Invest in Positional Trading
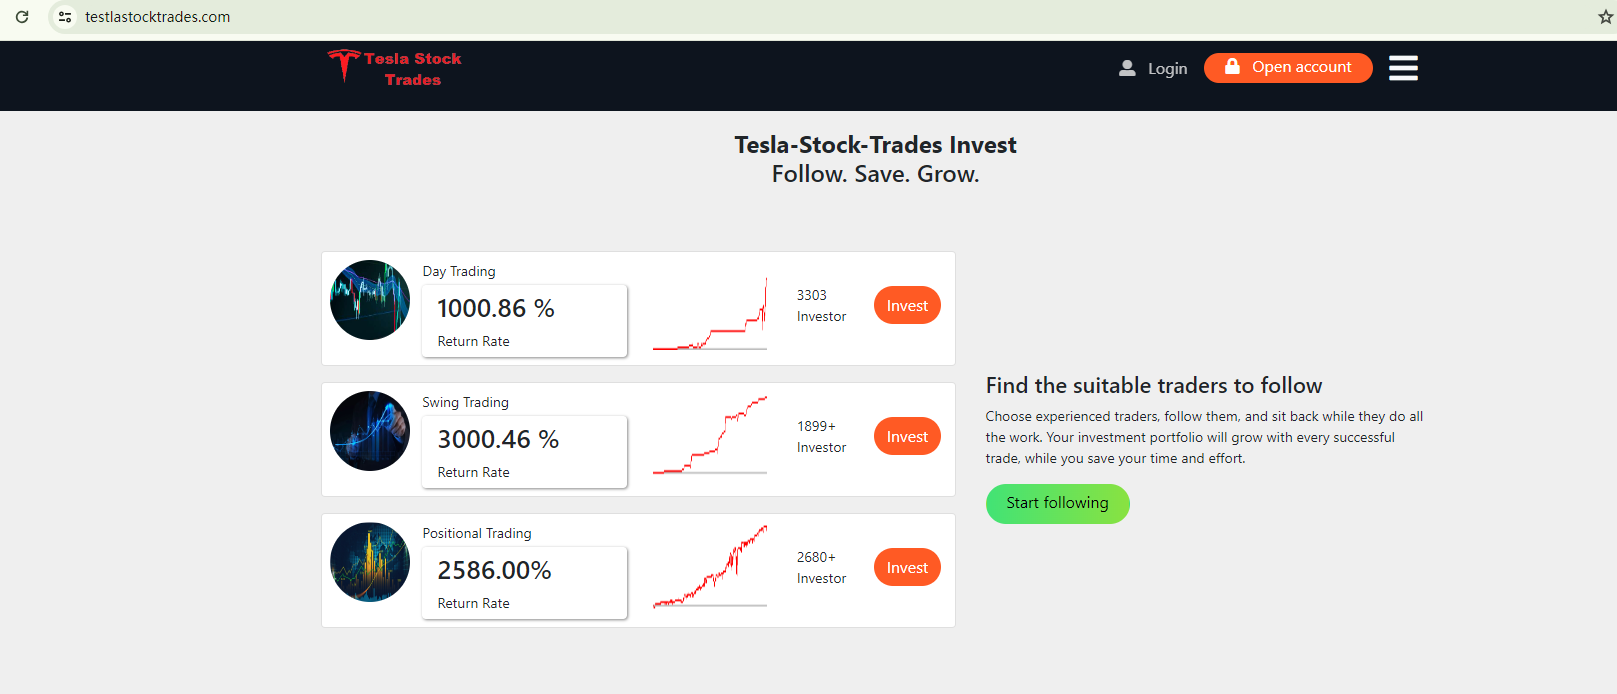Image resolution: width=1617 pixels, height=694 pixels. 907,568
